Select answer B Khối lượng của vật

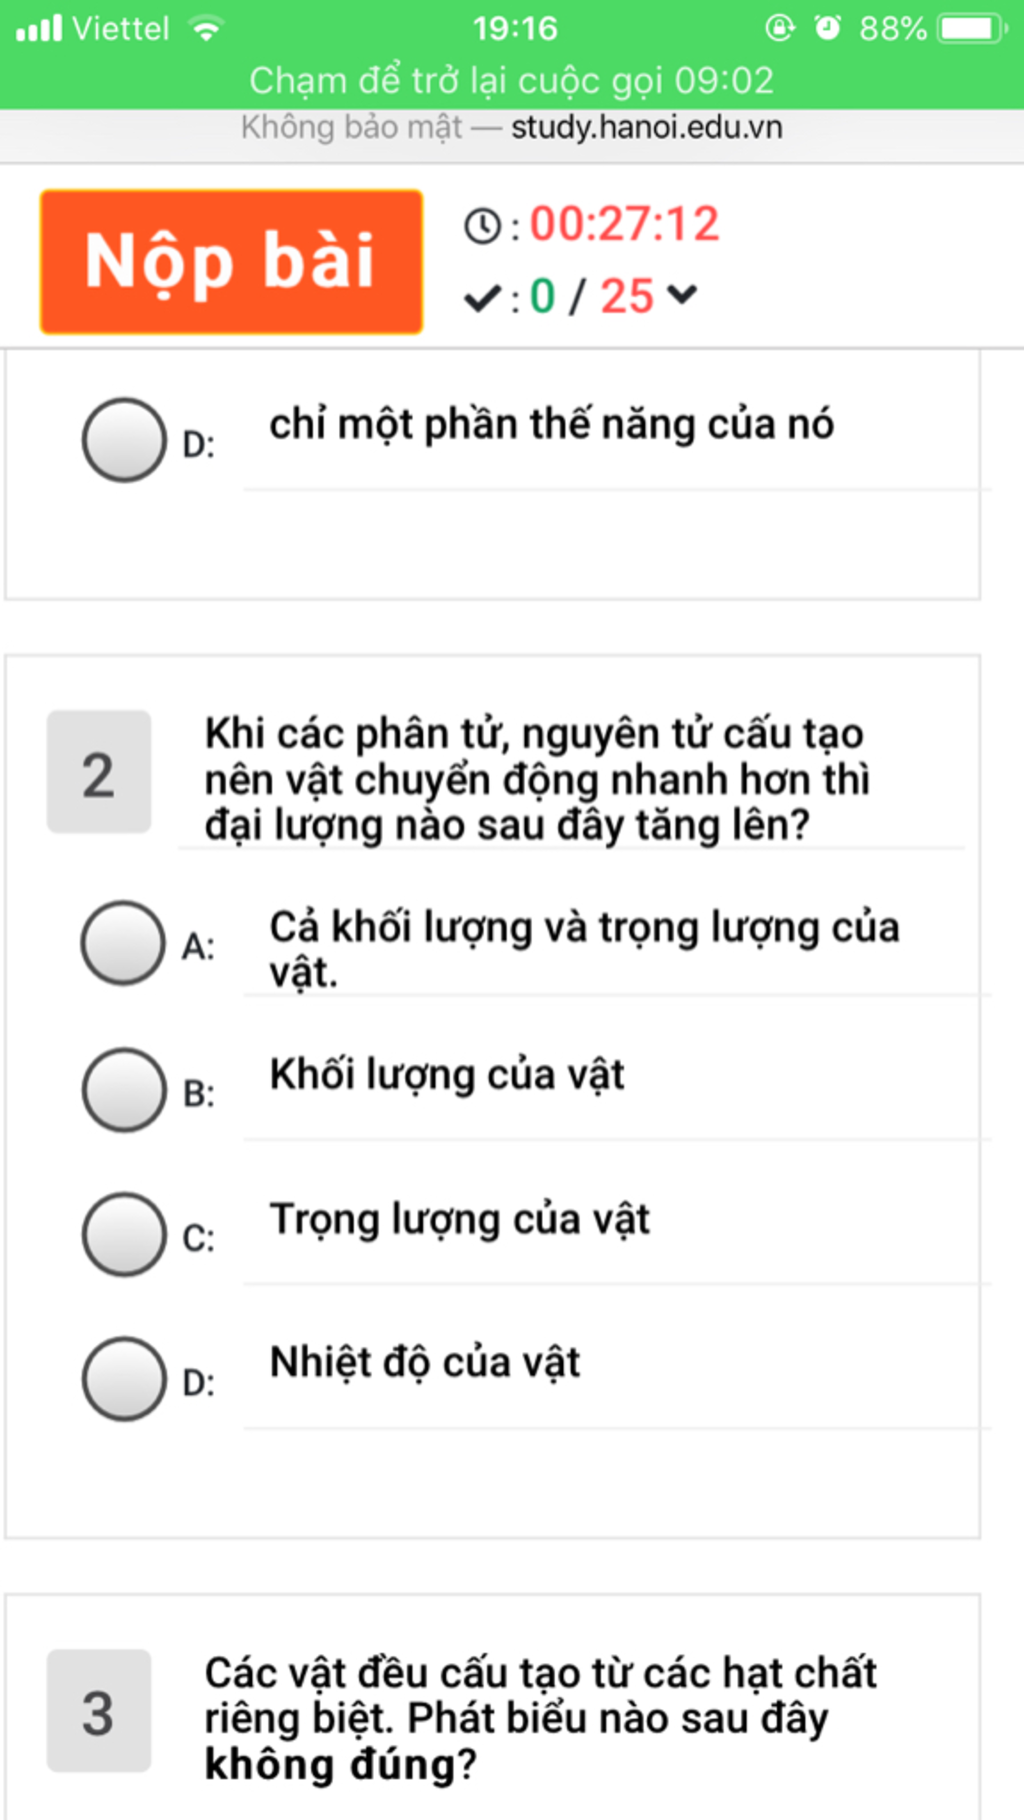pyautogui.click(x=123, y=1089)
